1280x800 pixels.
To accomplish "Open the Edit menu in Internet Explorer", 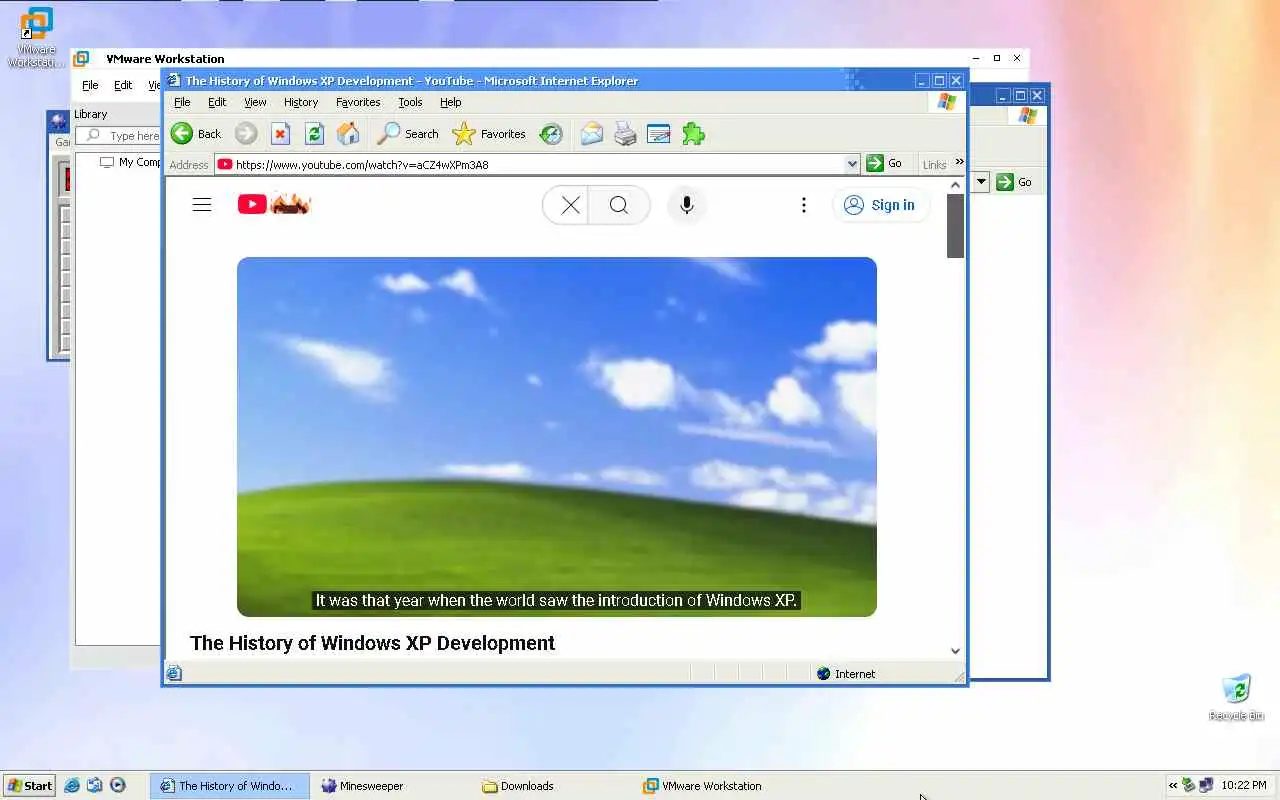I will click(x=217, y=102).
